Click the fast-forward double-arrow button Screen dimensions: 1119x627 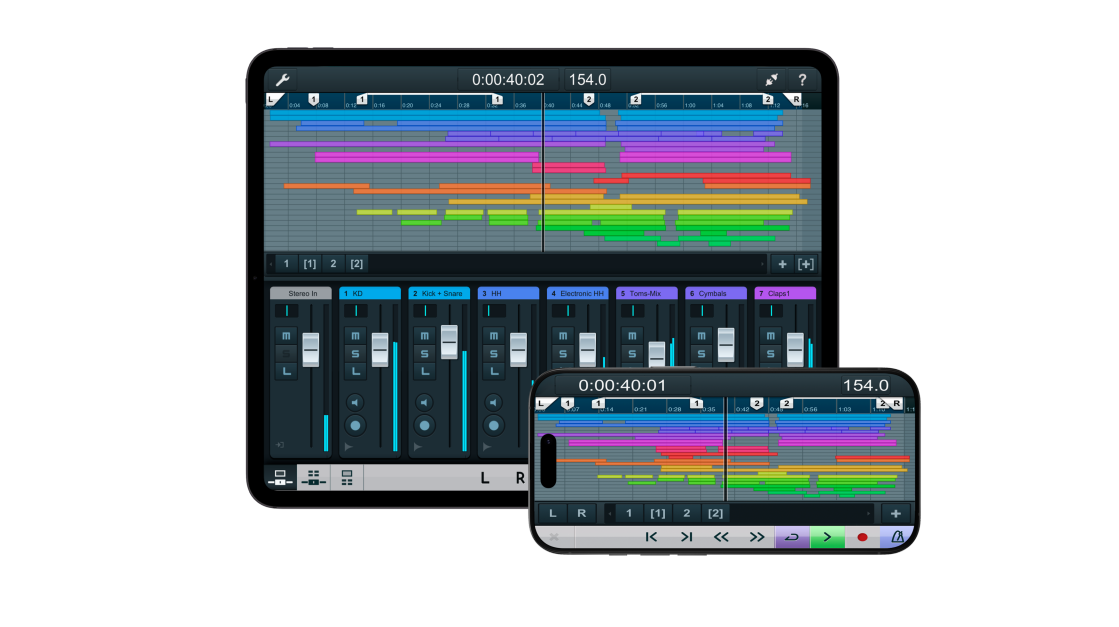tap(757, 537)
